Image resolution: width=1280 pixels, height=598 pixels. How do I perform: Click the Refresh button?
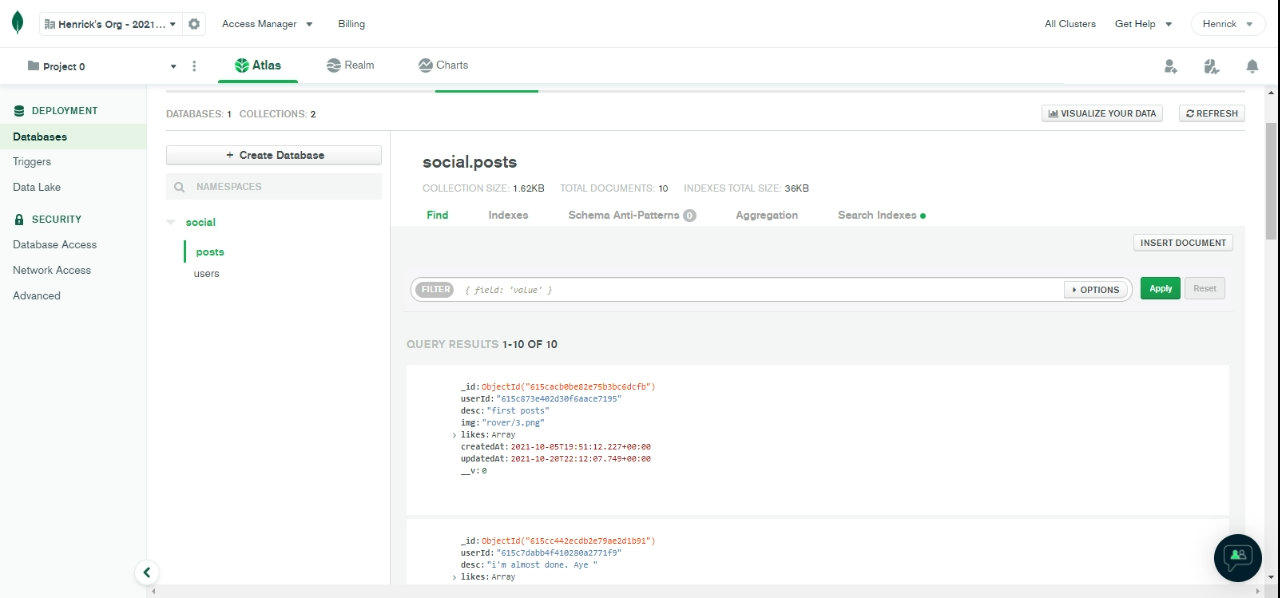coord(1212,114)
